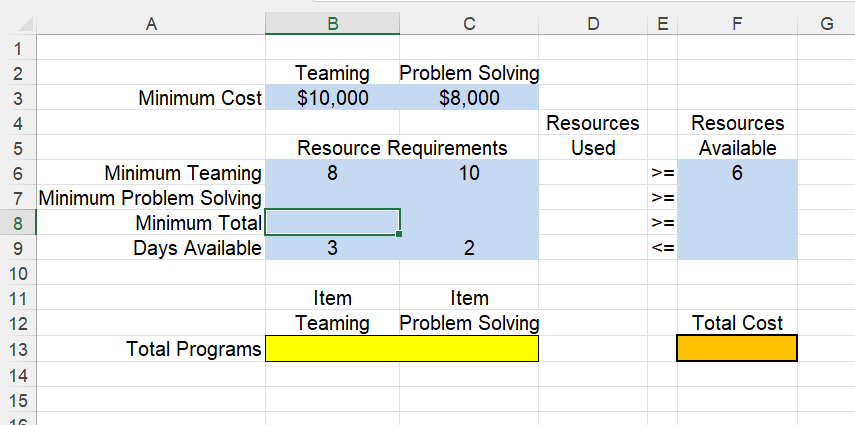Viewport: 855px width, 425px height.
Task: Select column C header
Action: (469, 23)
